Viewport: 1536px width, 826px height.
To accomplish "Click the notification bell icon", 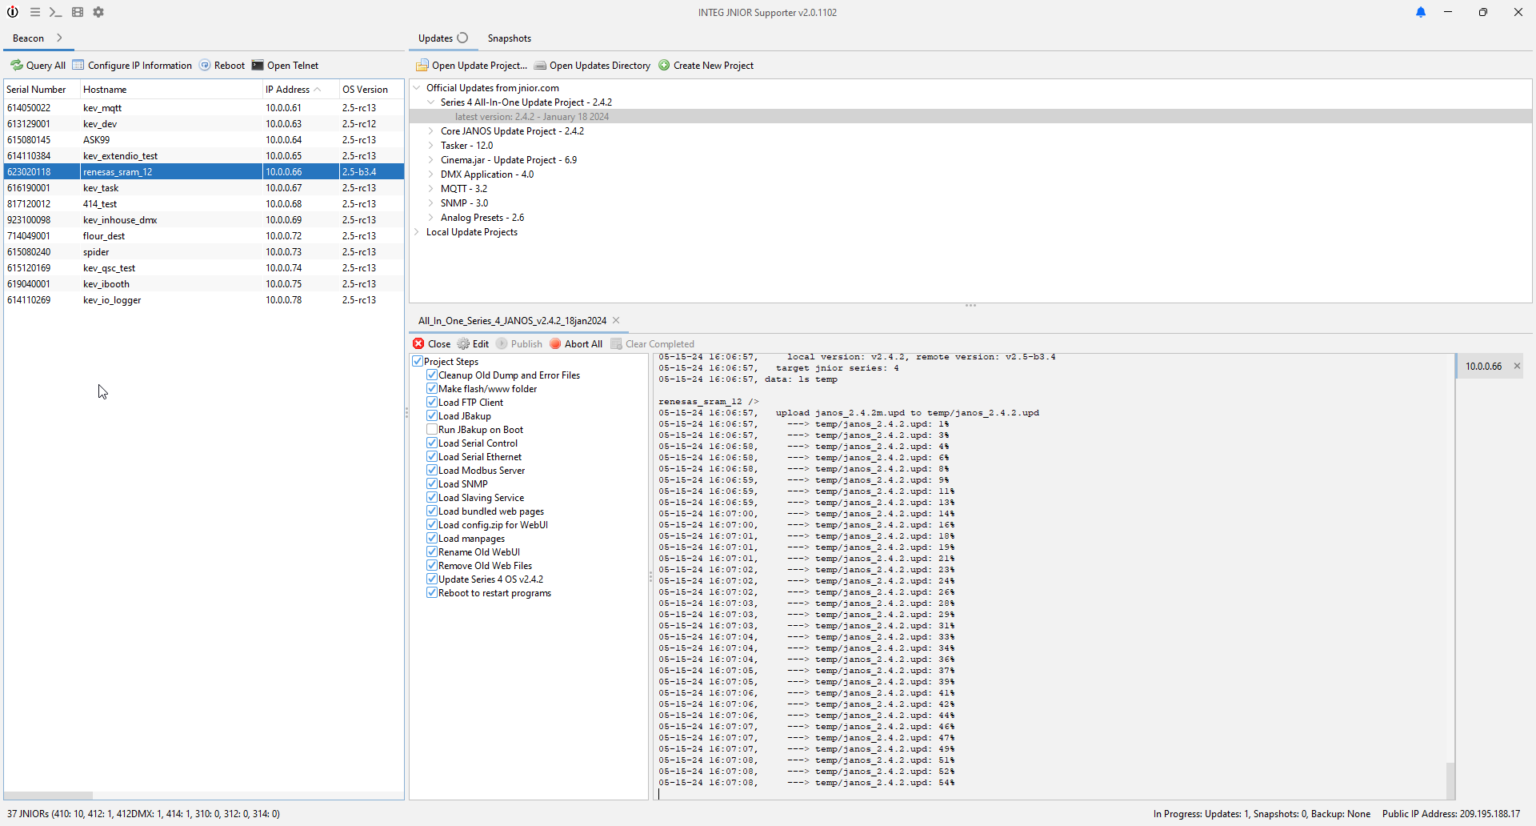I will tap(1420, 13).
